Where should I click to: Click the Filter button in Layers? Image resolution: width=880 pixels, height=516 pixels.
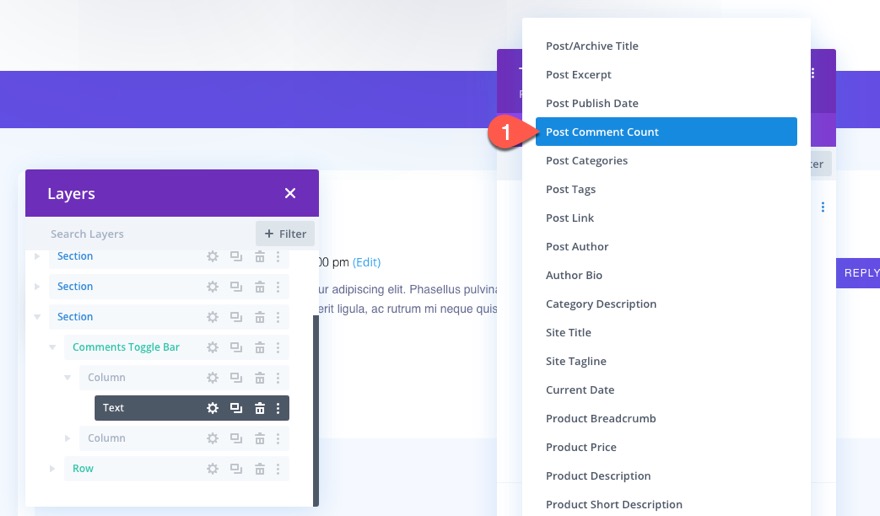(x=285, y=234)
